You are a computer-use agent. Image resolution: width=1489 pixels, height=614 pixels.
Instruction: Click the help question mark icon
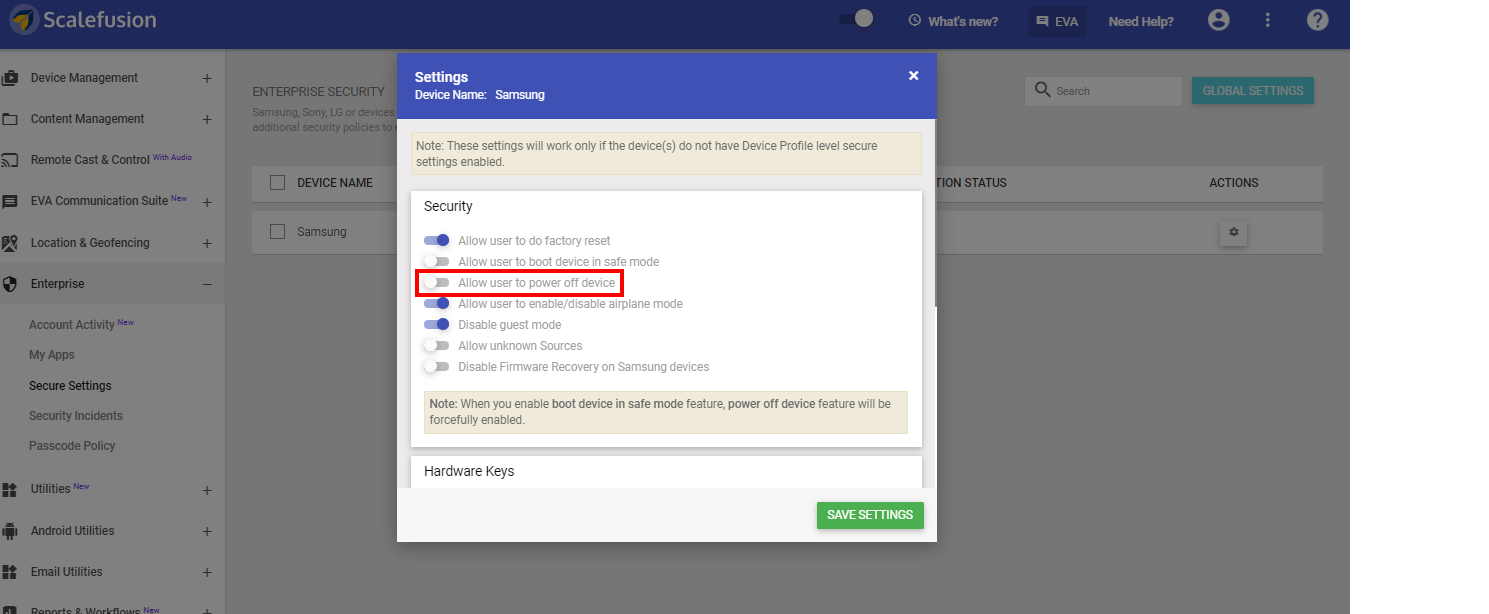[1318, 20]
